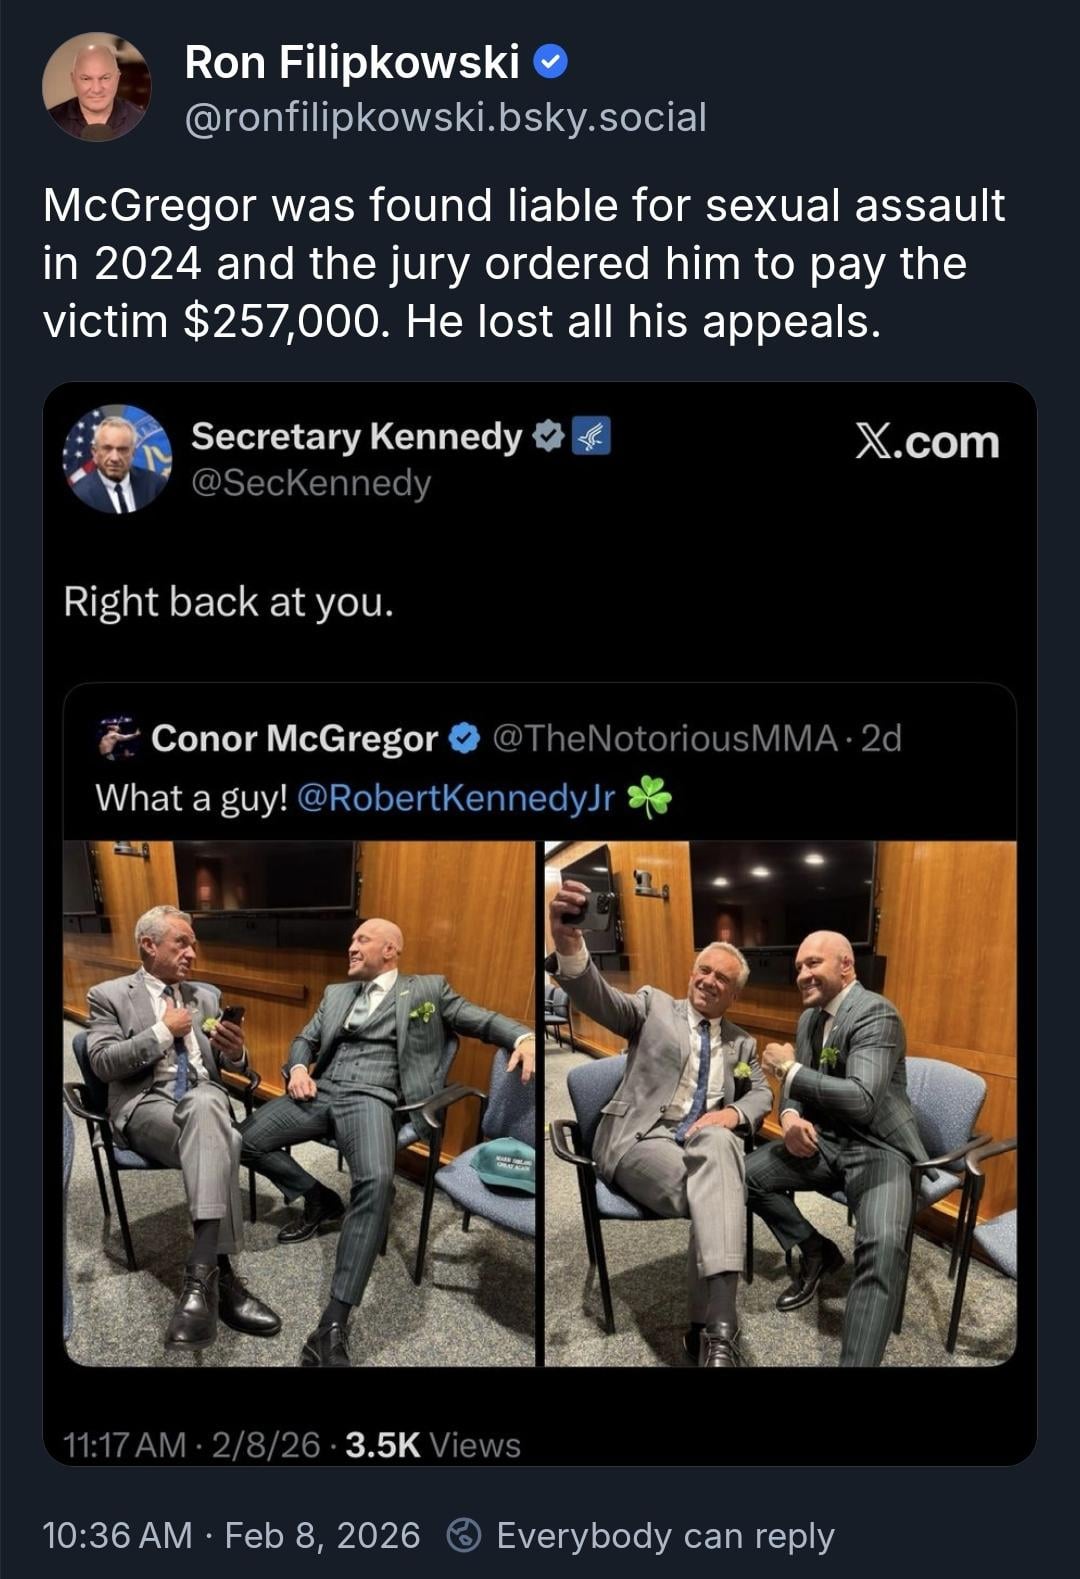The image size is (1080, 1579).
Task: Click the verified badge next to Conor McGregor
Action: (x=462, y=738)
